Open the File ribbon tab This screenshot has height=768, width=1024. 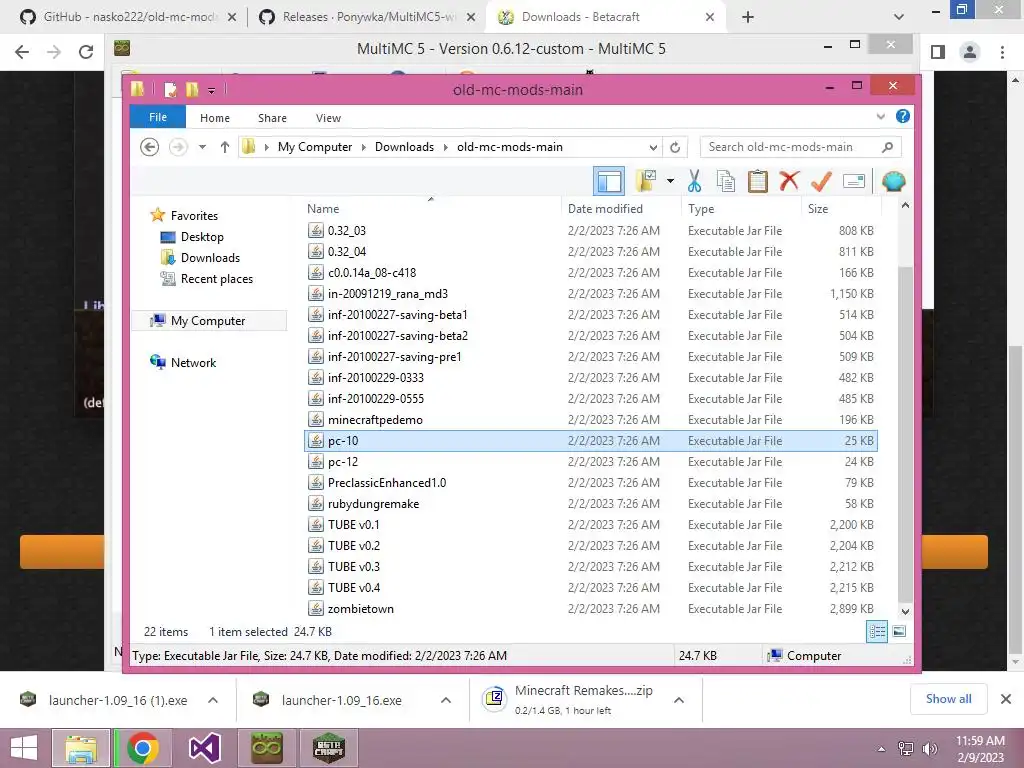[x=157, y=117]
